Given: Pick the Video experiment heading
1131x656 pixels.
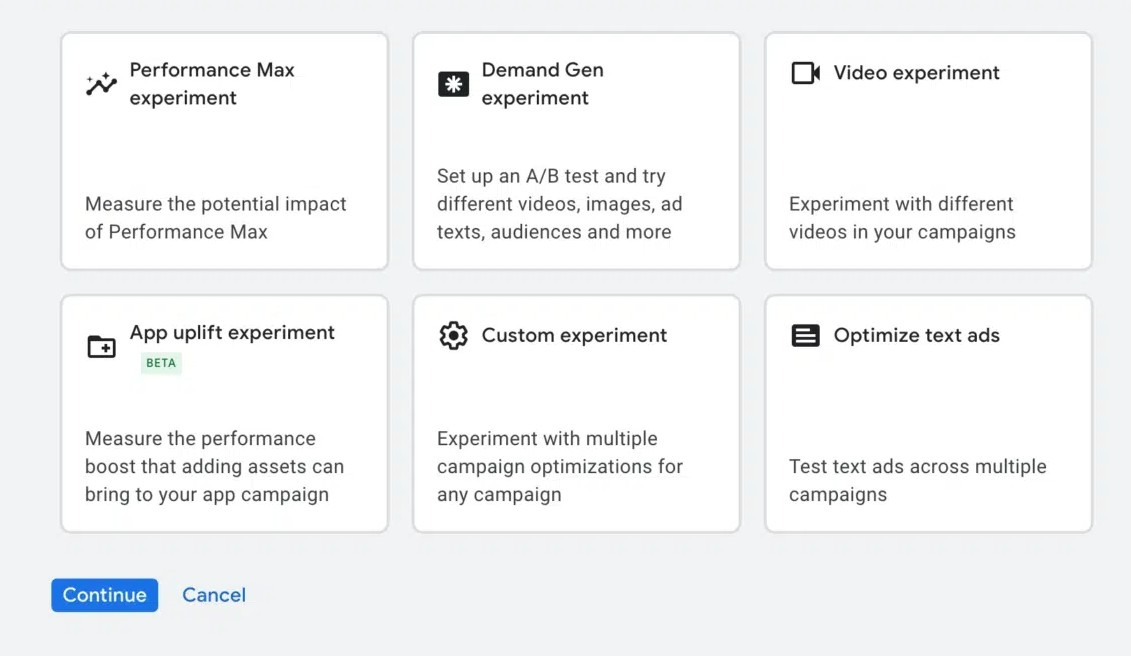Looking at the screenshot, I should tap(916, 73).
